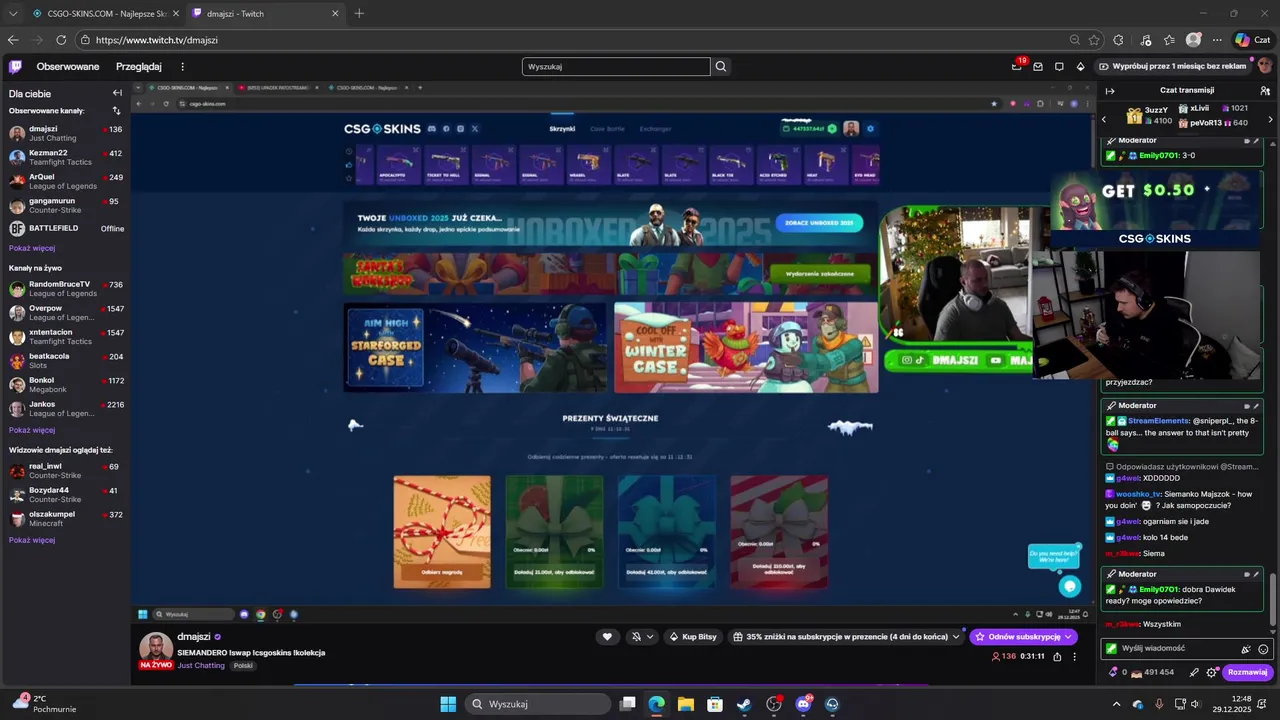Open the Twitch mail inbox icon
Image resolution: width=1280 pixels, height=720 pixels.
[1038, 67]
